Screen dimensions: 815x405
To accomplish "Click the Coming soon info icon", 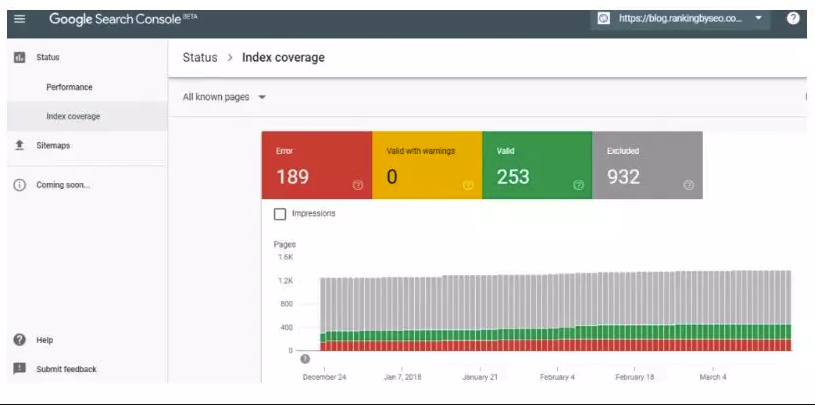I will click(19, 185).
